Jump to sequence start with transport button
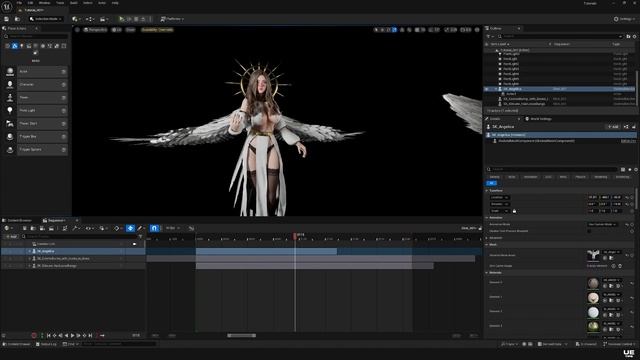The height and width of the screenshot is (360, 640). (49, 336)
